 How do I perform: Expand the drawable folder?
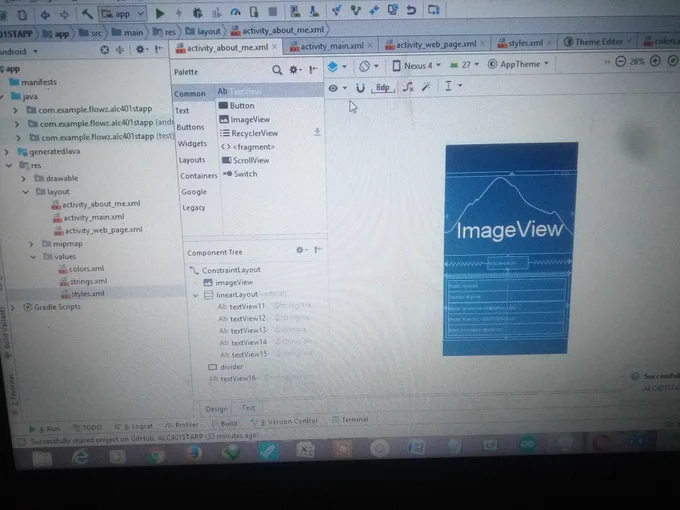24,178
